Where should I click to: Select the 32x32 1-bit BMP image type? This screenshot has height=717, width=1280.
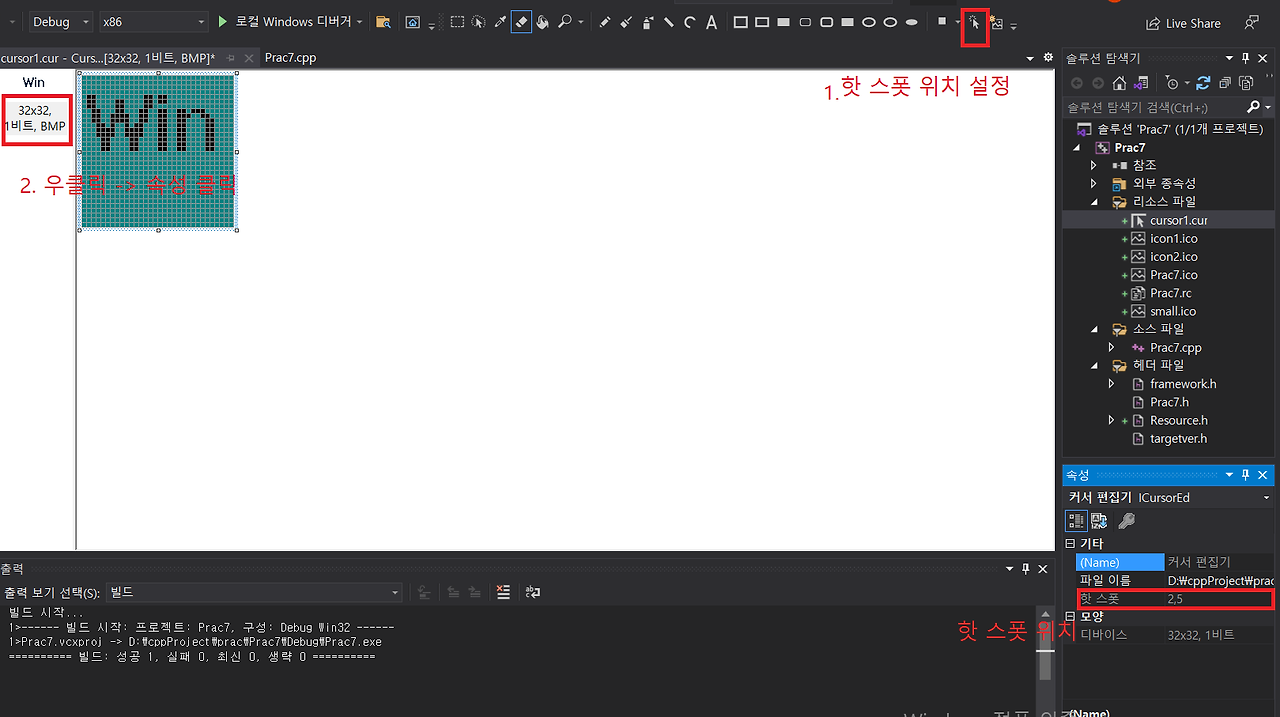35,118
